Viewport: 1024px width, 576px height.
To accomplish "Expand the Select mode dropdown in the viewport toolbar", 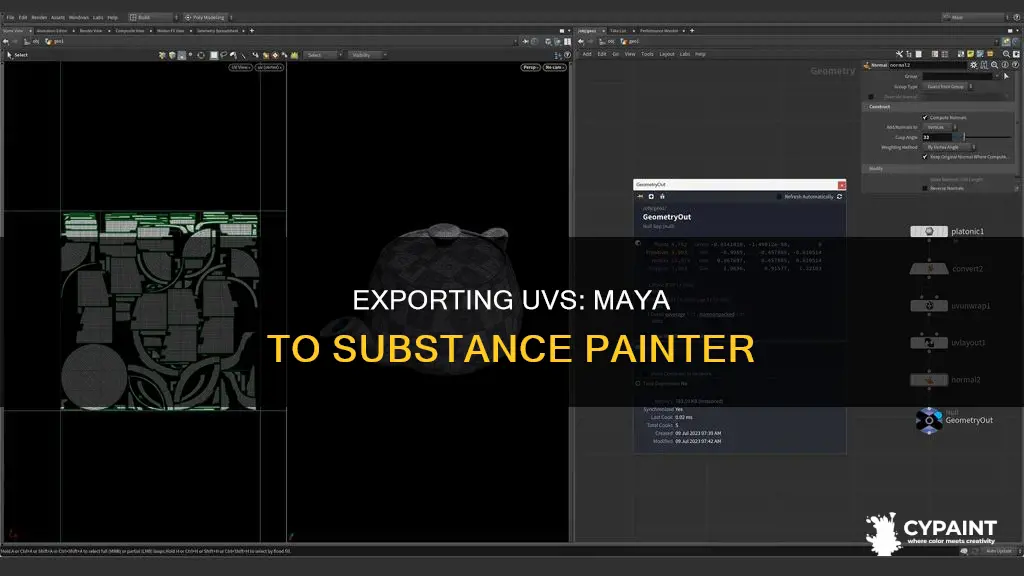I will pos(324,56).
